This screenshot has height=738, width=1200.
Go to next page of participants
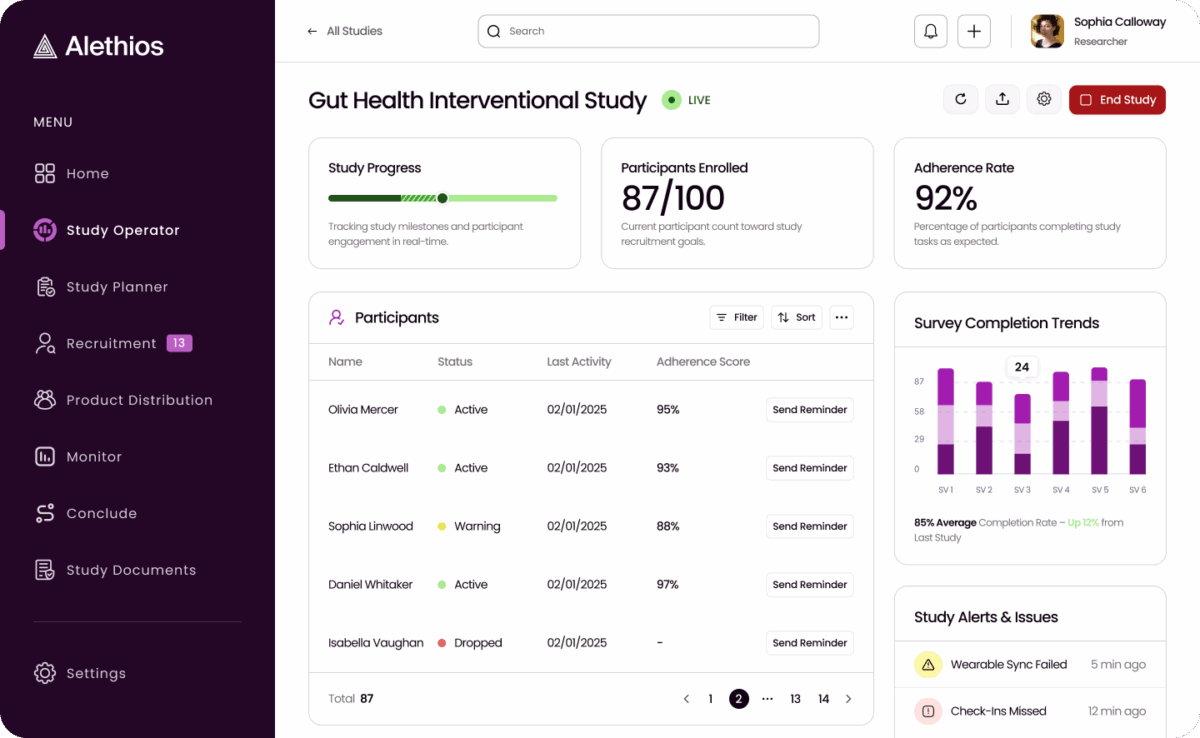click(x=849, y=699)
